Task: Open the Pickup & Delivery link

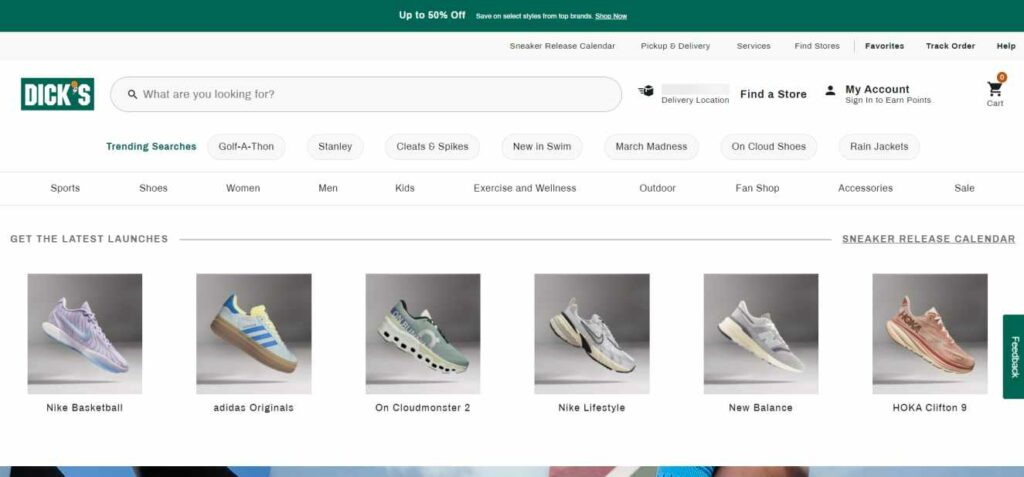Action: coord(675,46)
